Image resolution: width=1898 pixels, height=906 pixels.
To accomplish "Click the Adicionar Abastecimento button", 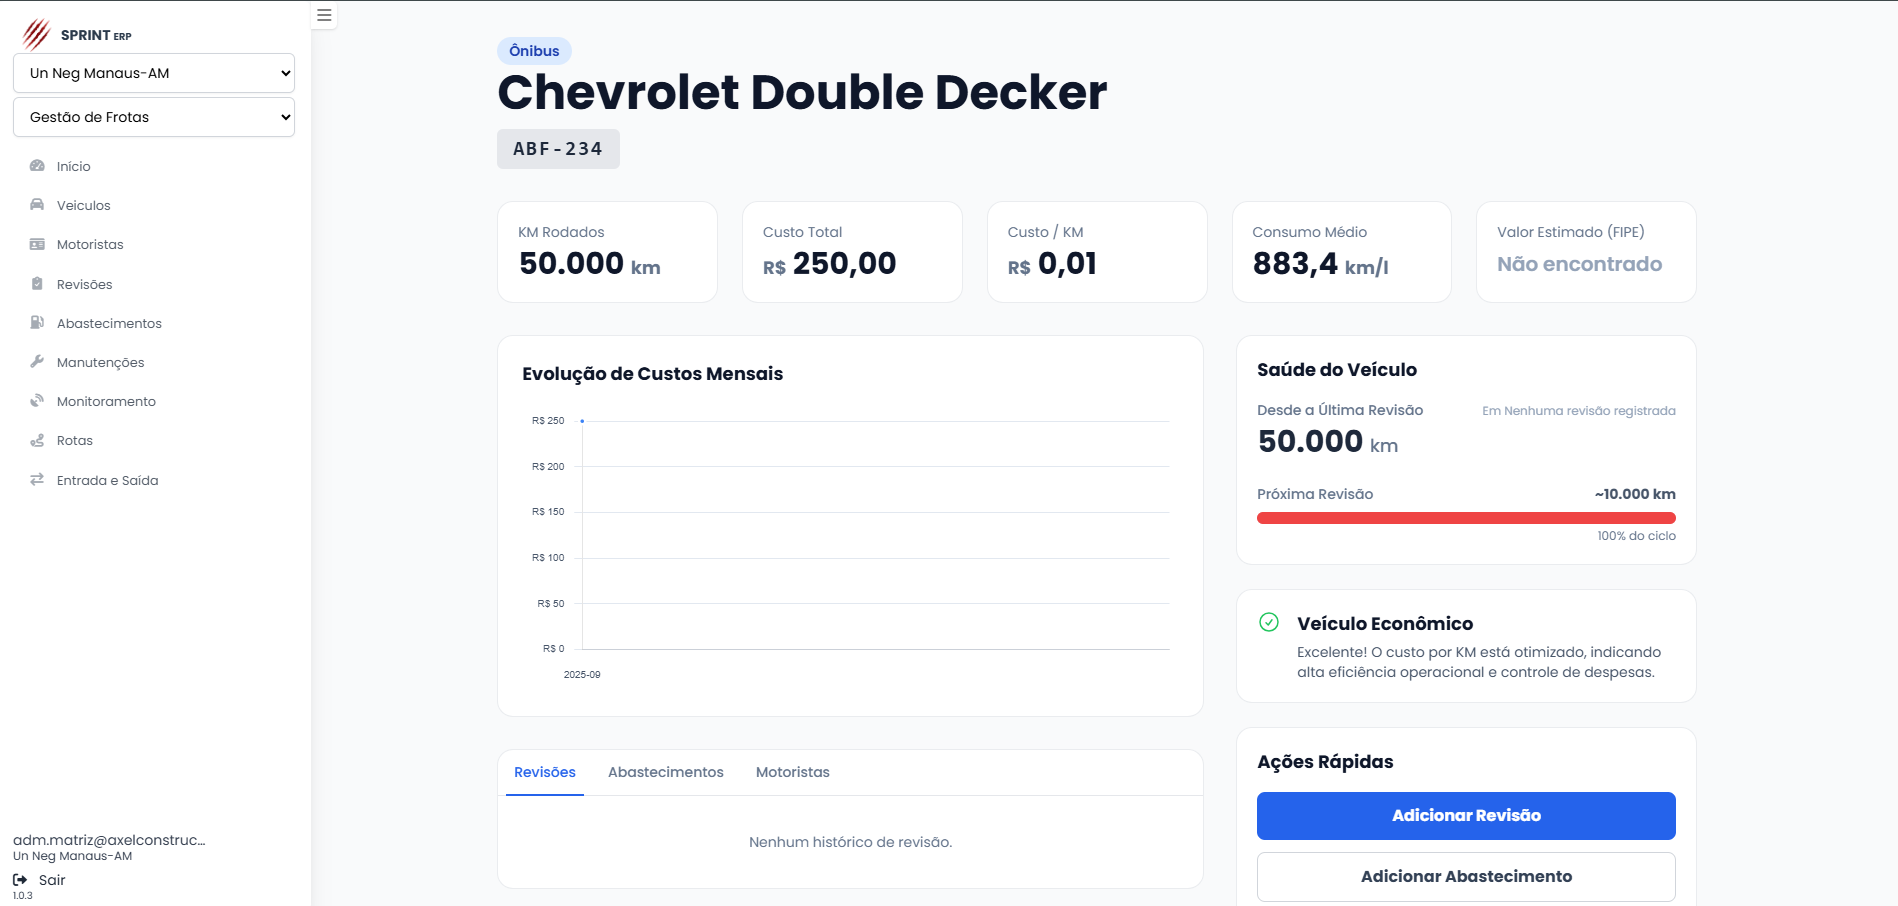I will tap(1466, 877).
